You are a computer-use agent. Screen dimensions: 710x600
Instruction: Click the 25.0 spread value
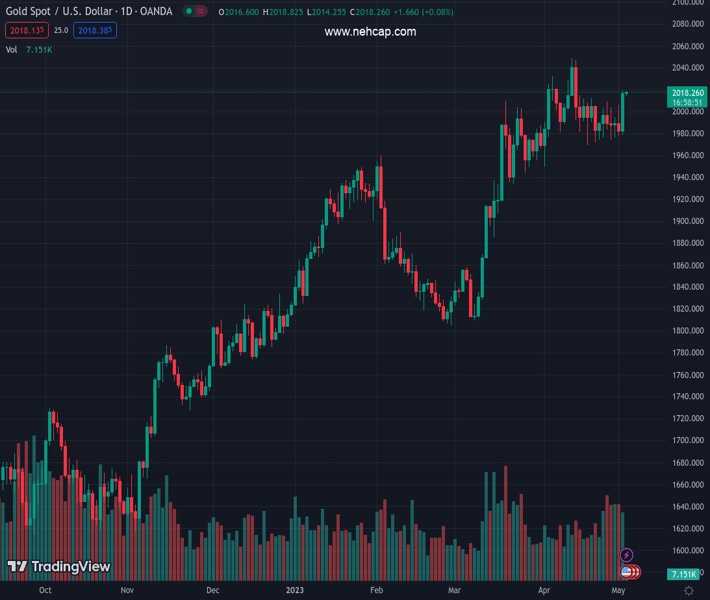61,30
